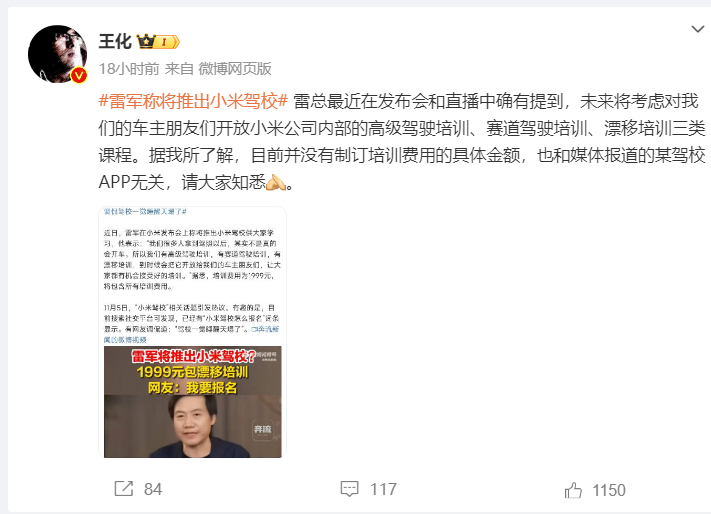711x514 pixels.
Task: Open the repost share icon
Action: pos(123,489)
